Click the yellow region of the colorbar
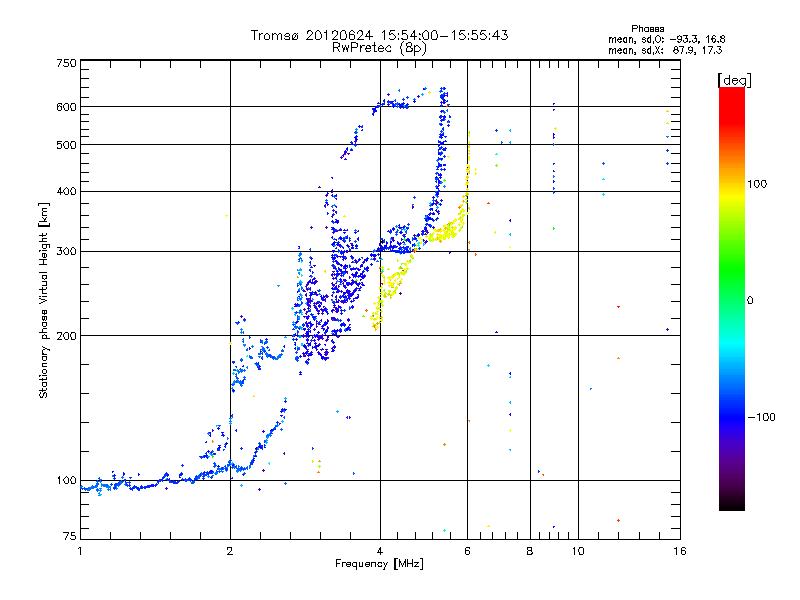Screen dimensions: 800x600 coord(732,194)
